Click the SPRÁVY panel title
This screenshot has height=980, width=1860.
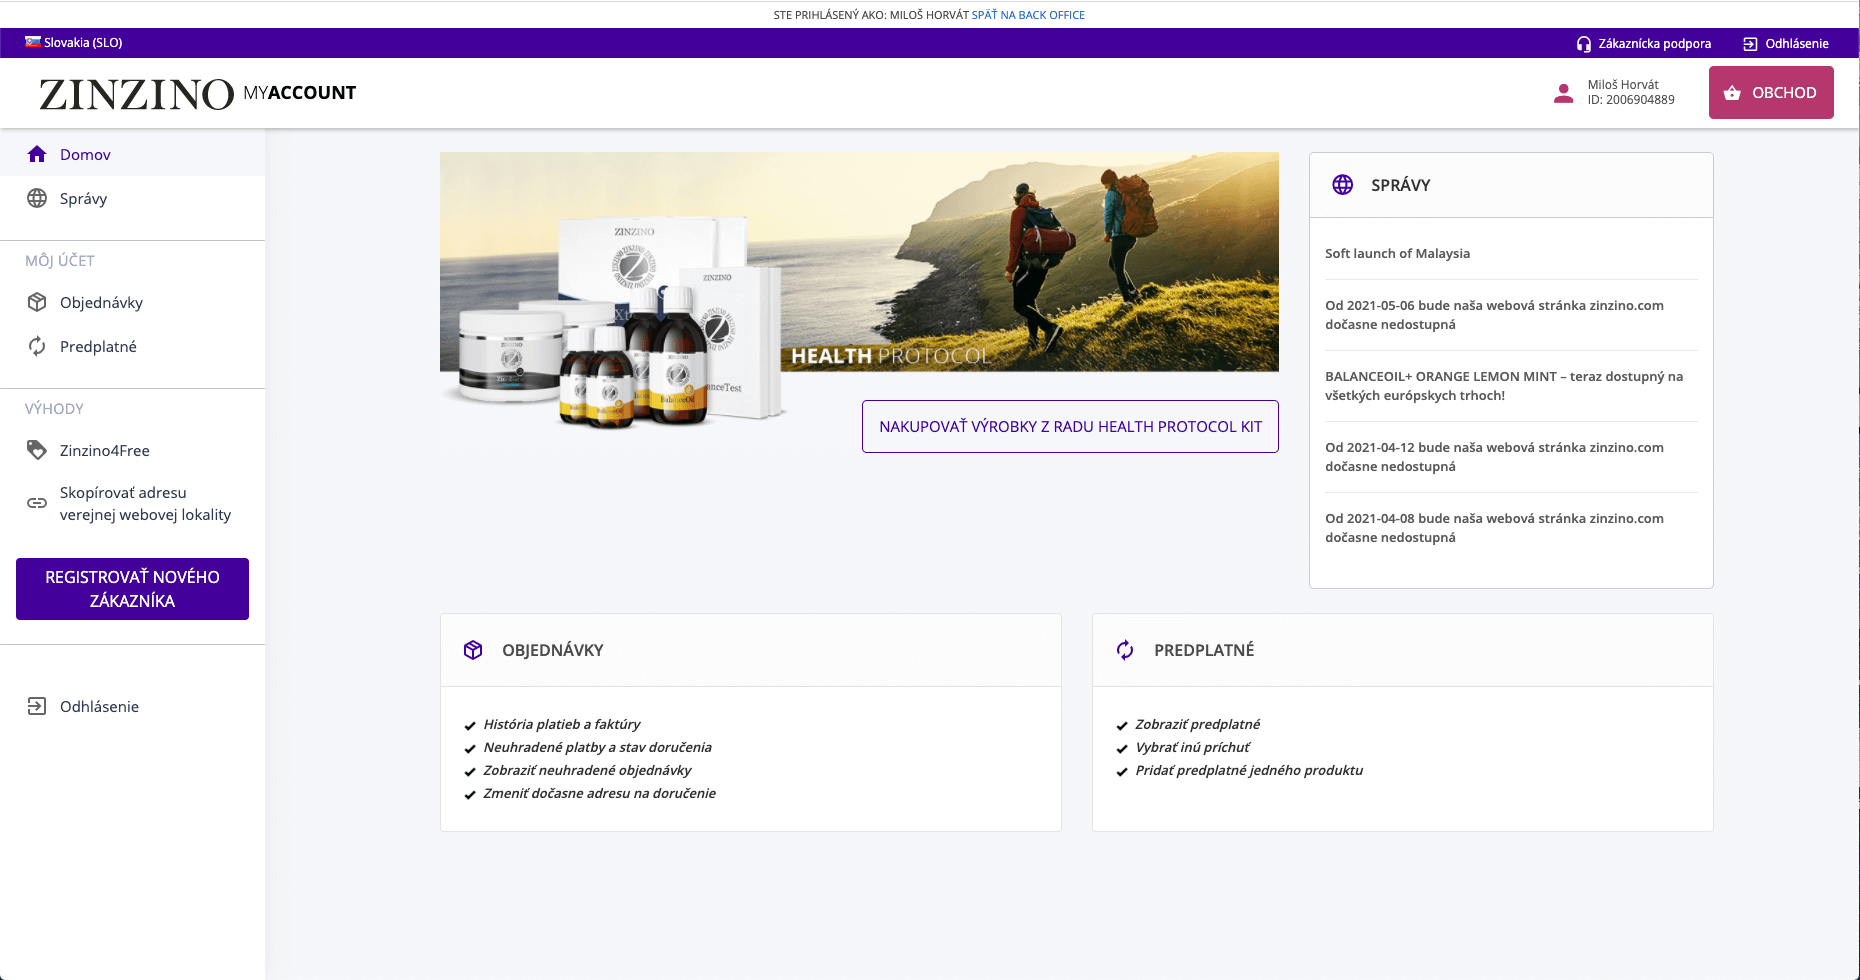pos(1400,185)
